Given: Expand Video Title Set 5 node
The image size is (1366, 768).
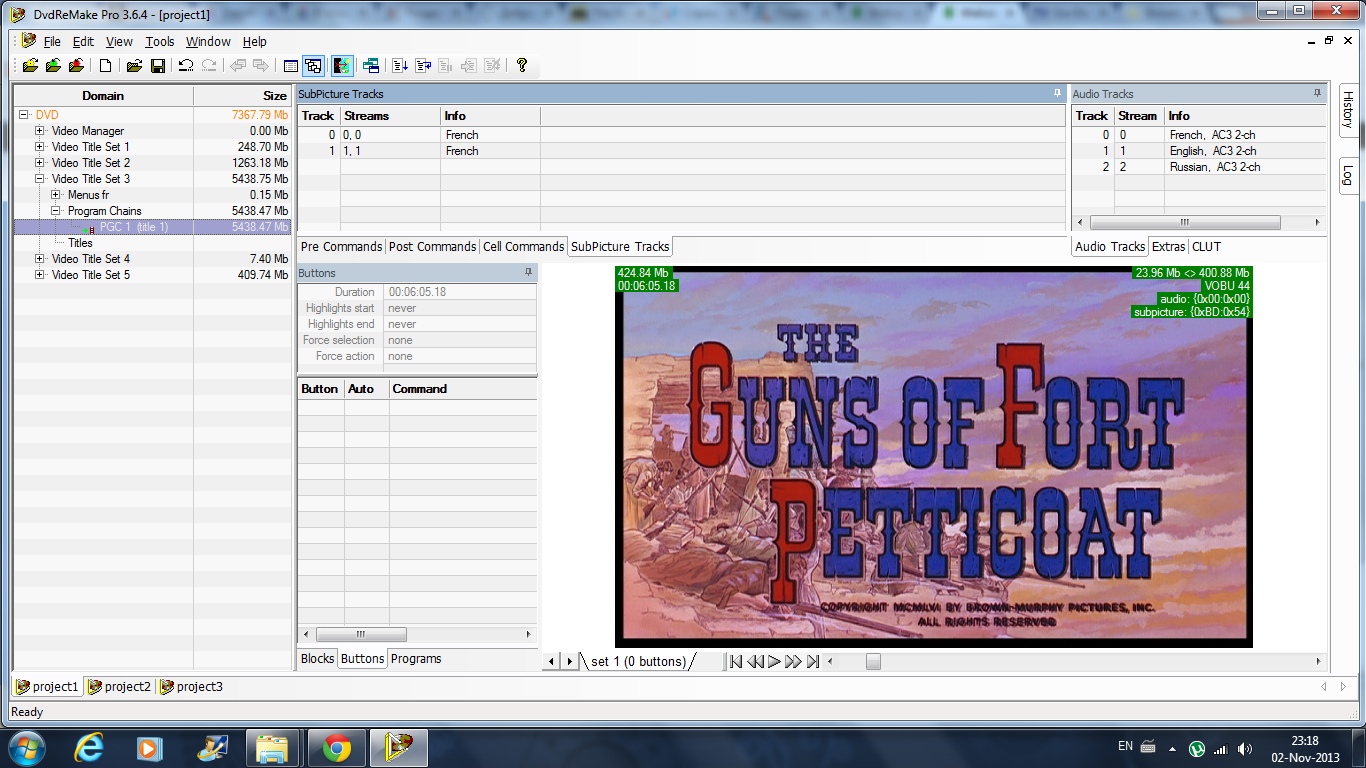Looking at the screenshot, I should coord(40,275).
